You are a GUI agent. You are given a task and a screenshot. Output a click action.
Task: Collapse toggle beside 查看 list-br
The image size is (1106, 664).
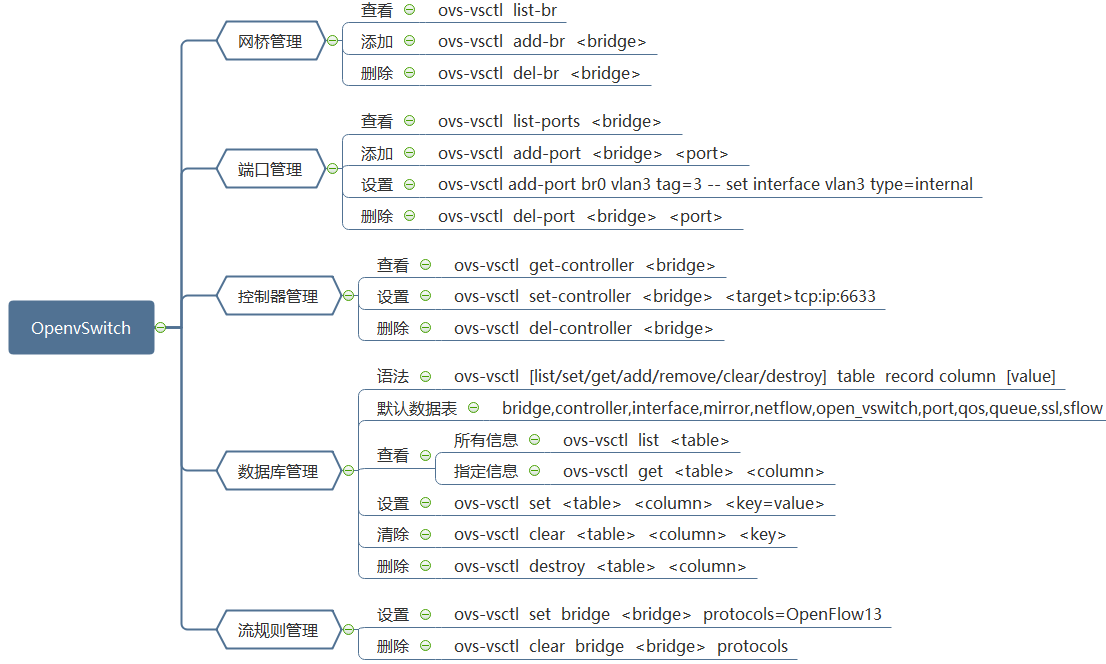[410, 10]
